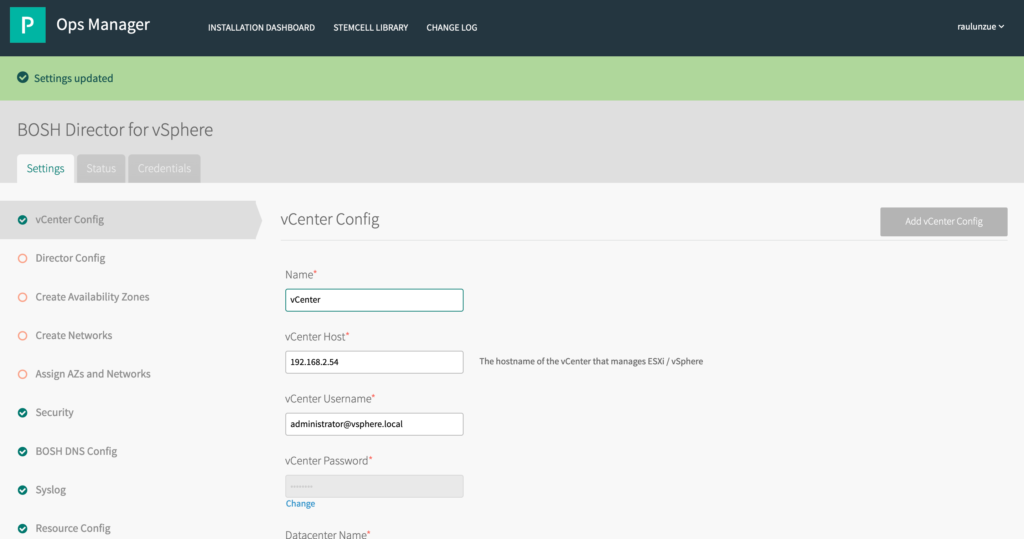Click the Ops Manager title
Viewport: 1024px width, 539px height.
[103, 25]
